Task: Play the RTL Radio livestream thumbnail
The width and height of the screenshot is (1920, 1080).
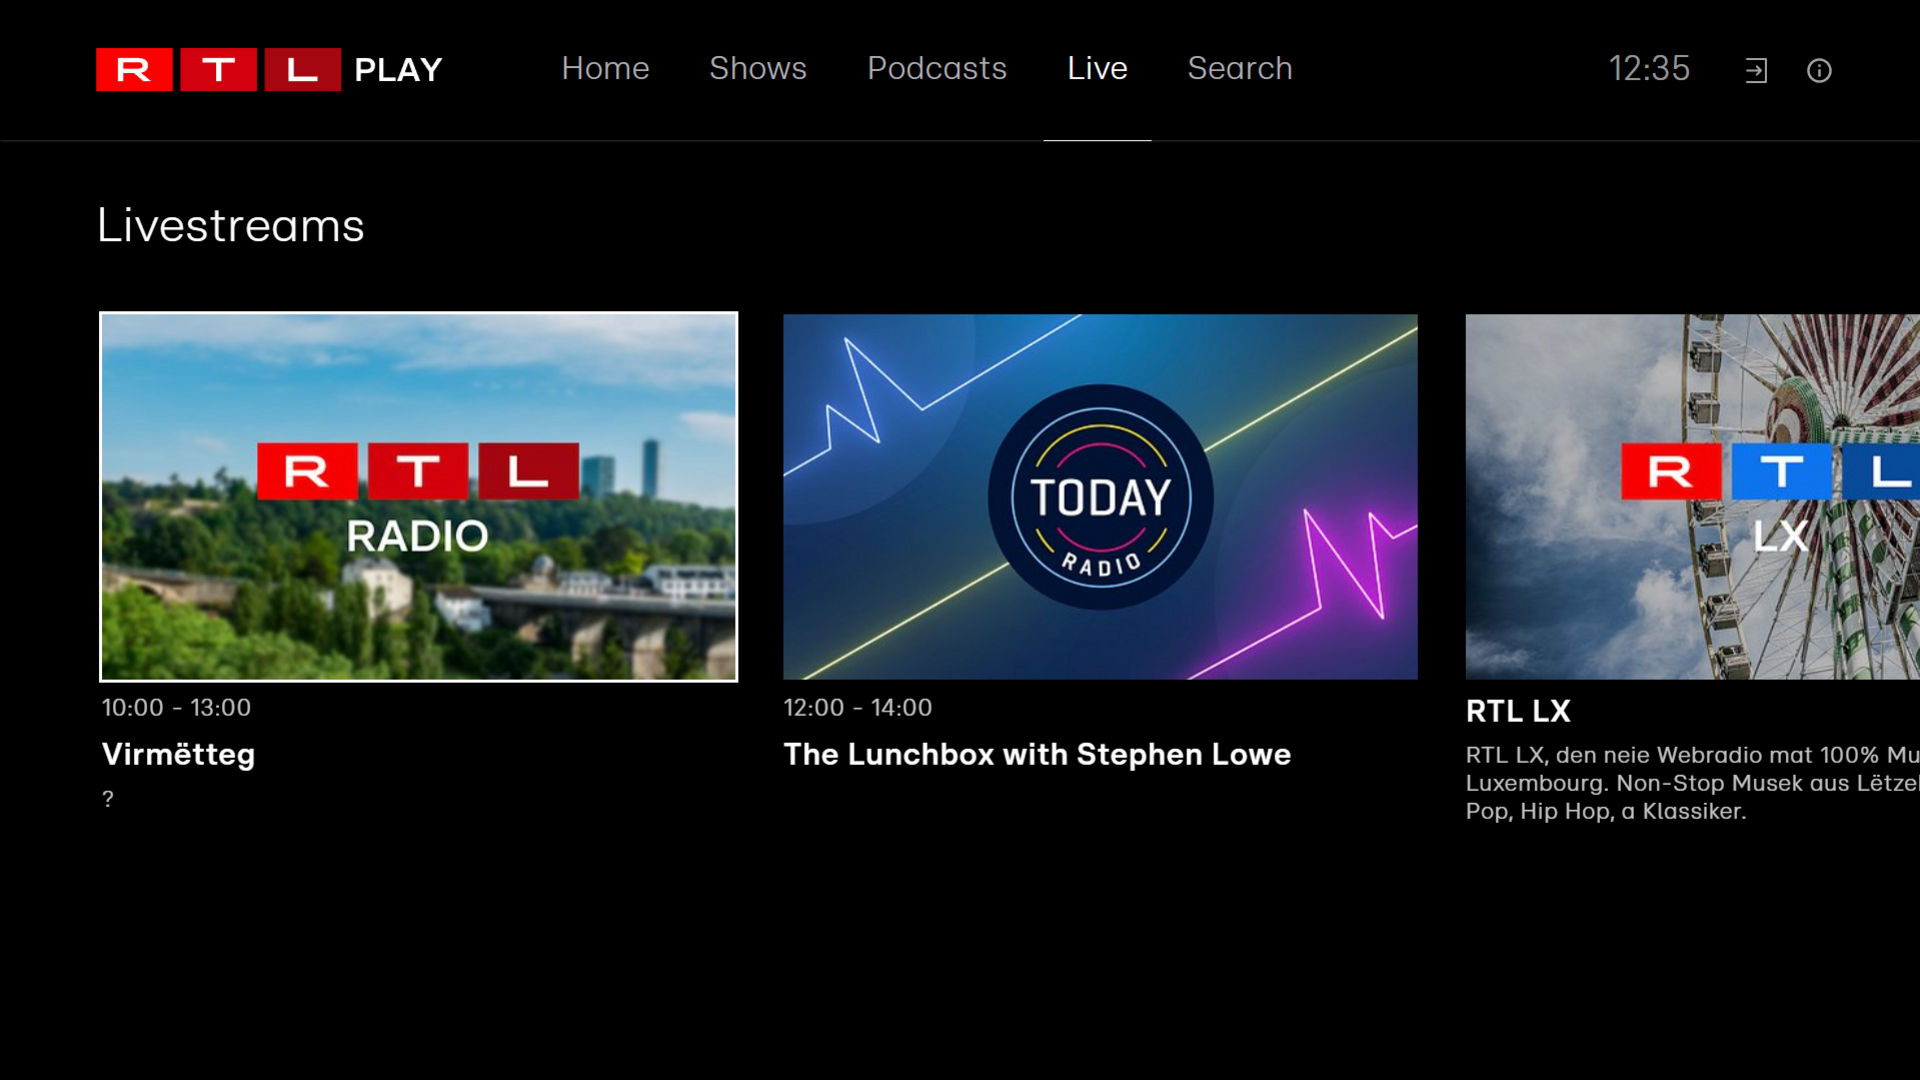Action: pyautogui.click(x=419, y=497)
